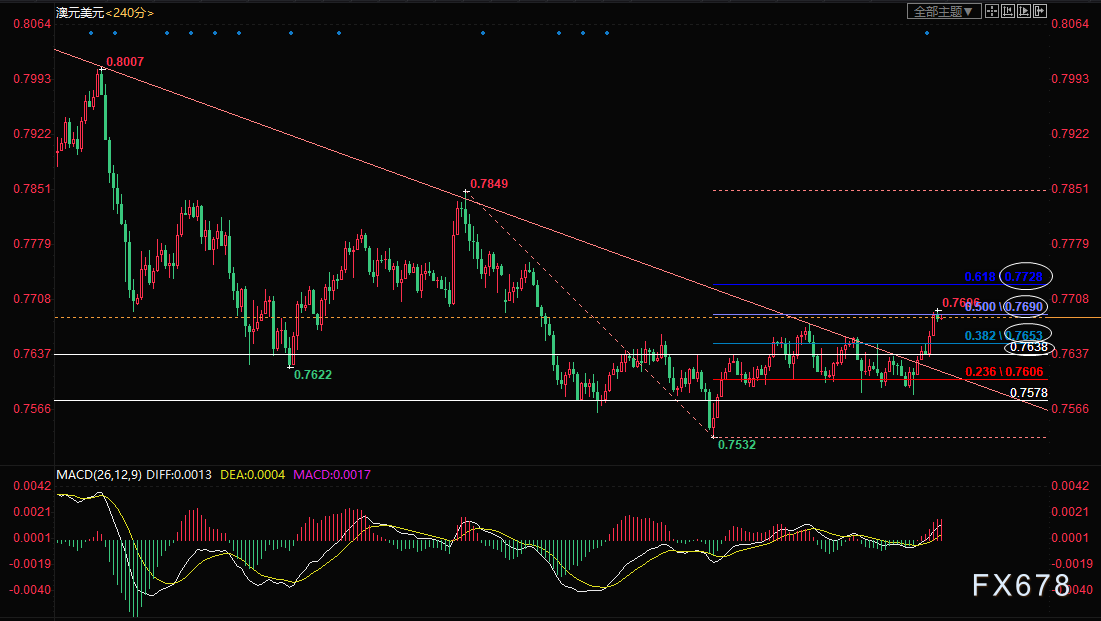Click the 0.7622 low price marker
Viewport: 1101px width, 621px height.
(x=312, y=375)
